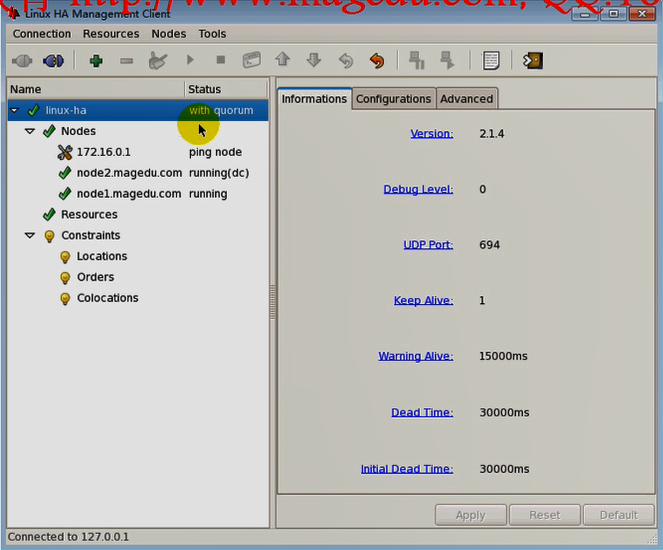This screenshot has width=663, height=550.
Task: Click the document page toolbar icon
Action: pyautogui.click(x=490, y=60)
